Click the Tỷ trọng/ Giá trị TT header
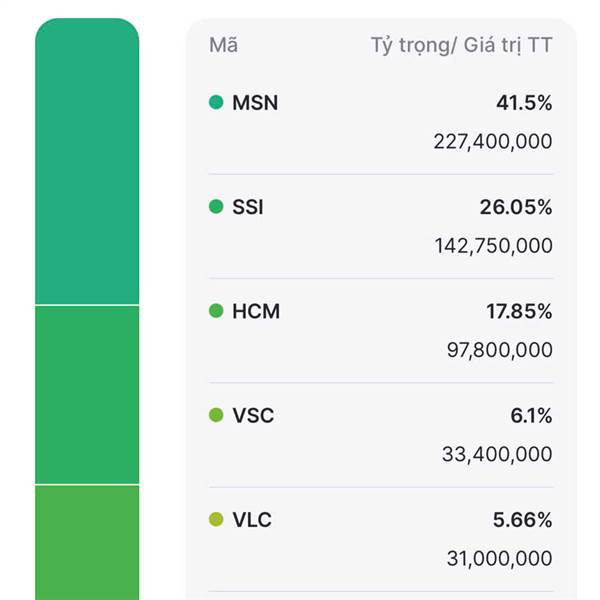Image resolution: width=600 pixels, height=600 pixels. 461,46
